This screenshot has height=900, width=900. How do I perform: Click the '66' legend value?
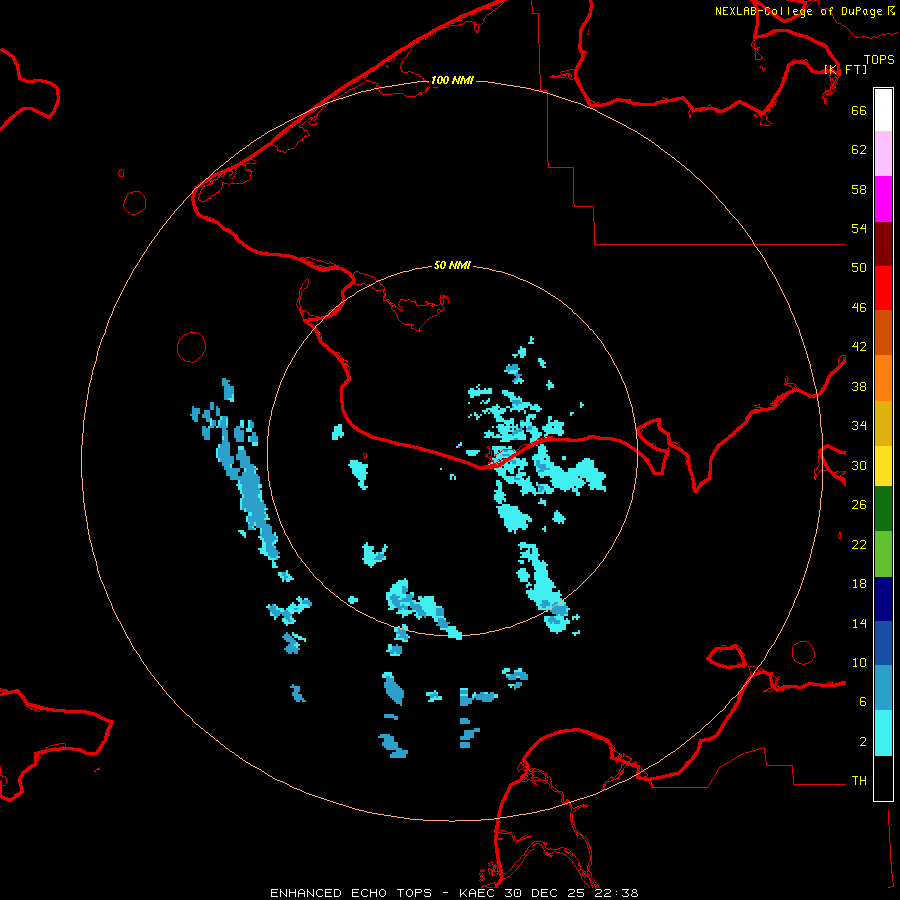point(859,110)
